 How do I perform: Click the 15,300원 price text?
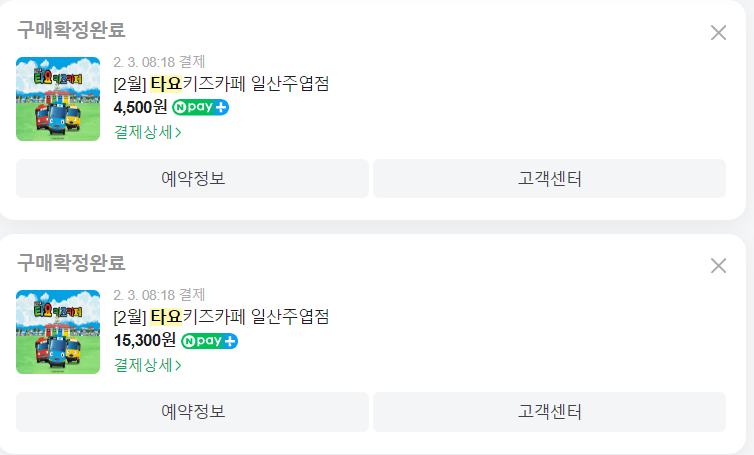(144, 341)
